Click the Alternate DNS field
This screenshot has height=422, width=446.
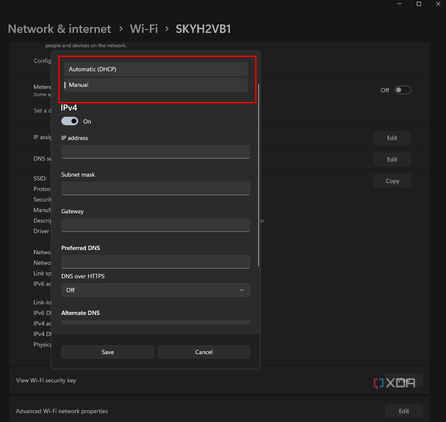pos(156,323)
